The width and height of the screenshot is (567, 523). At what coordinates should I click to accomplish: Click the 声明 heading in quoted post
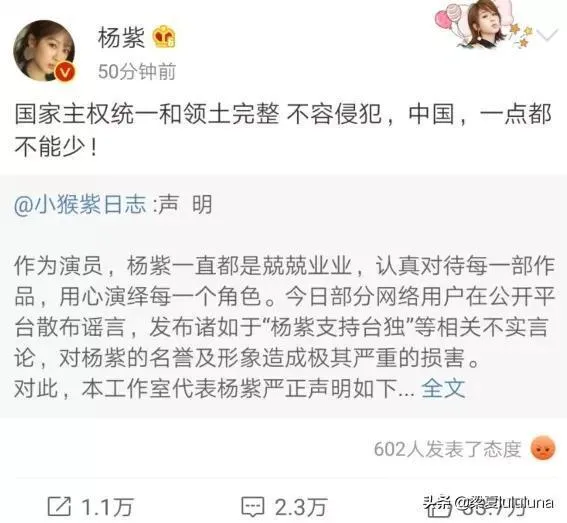[x=185, y=204]
